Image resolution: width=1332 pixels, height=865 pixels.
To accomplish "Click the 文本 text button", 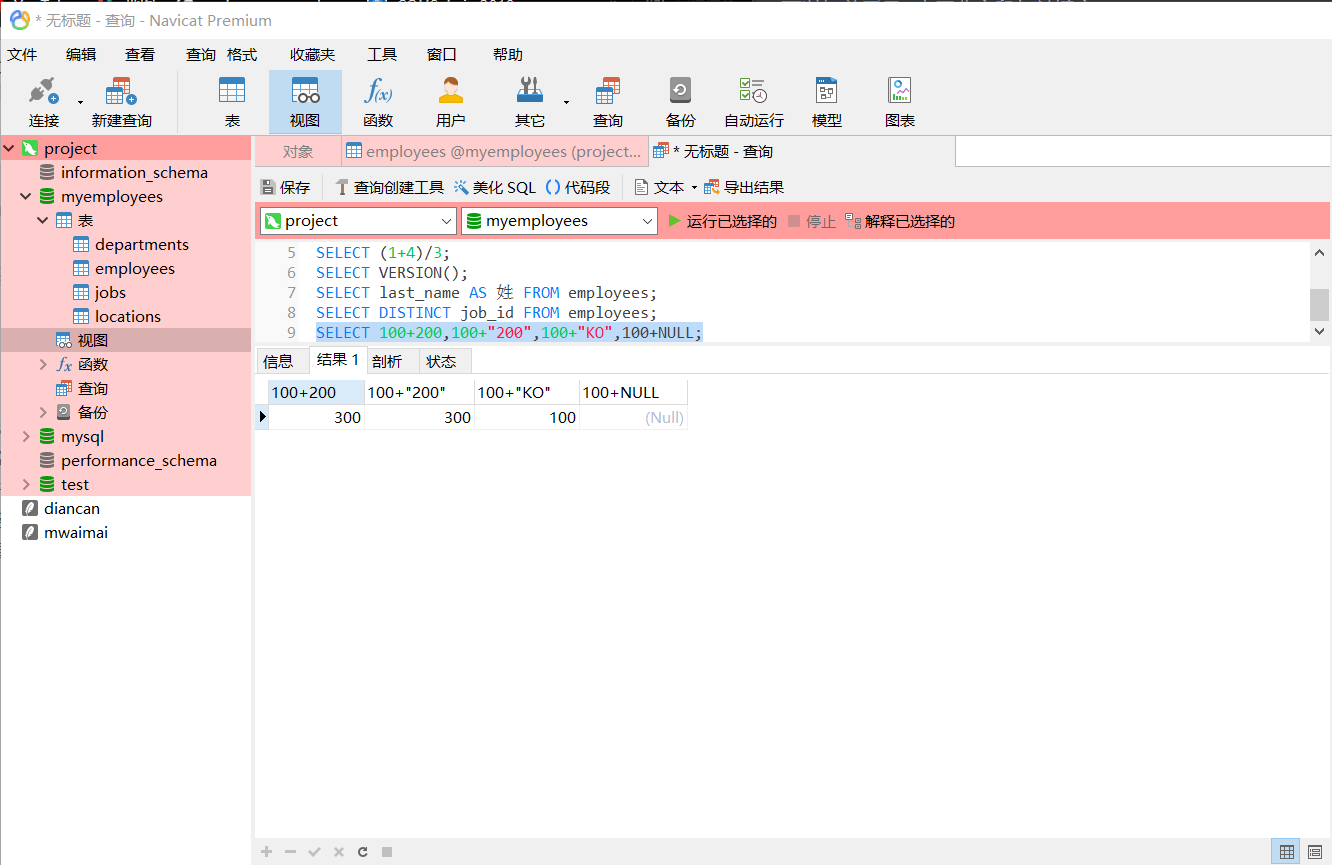I will (x=660, y=187).
